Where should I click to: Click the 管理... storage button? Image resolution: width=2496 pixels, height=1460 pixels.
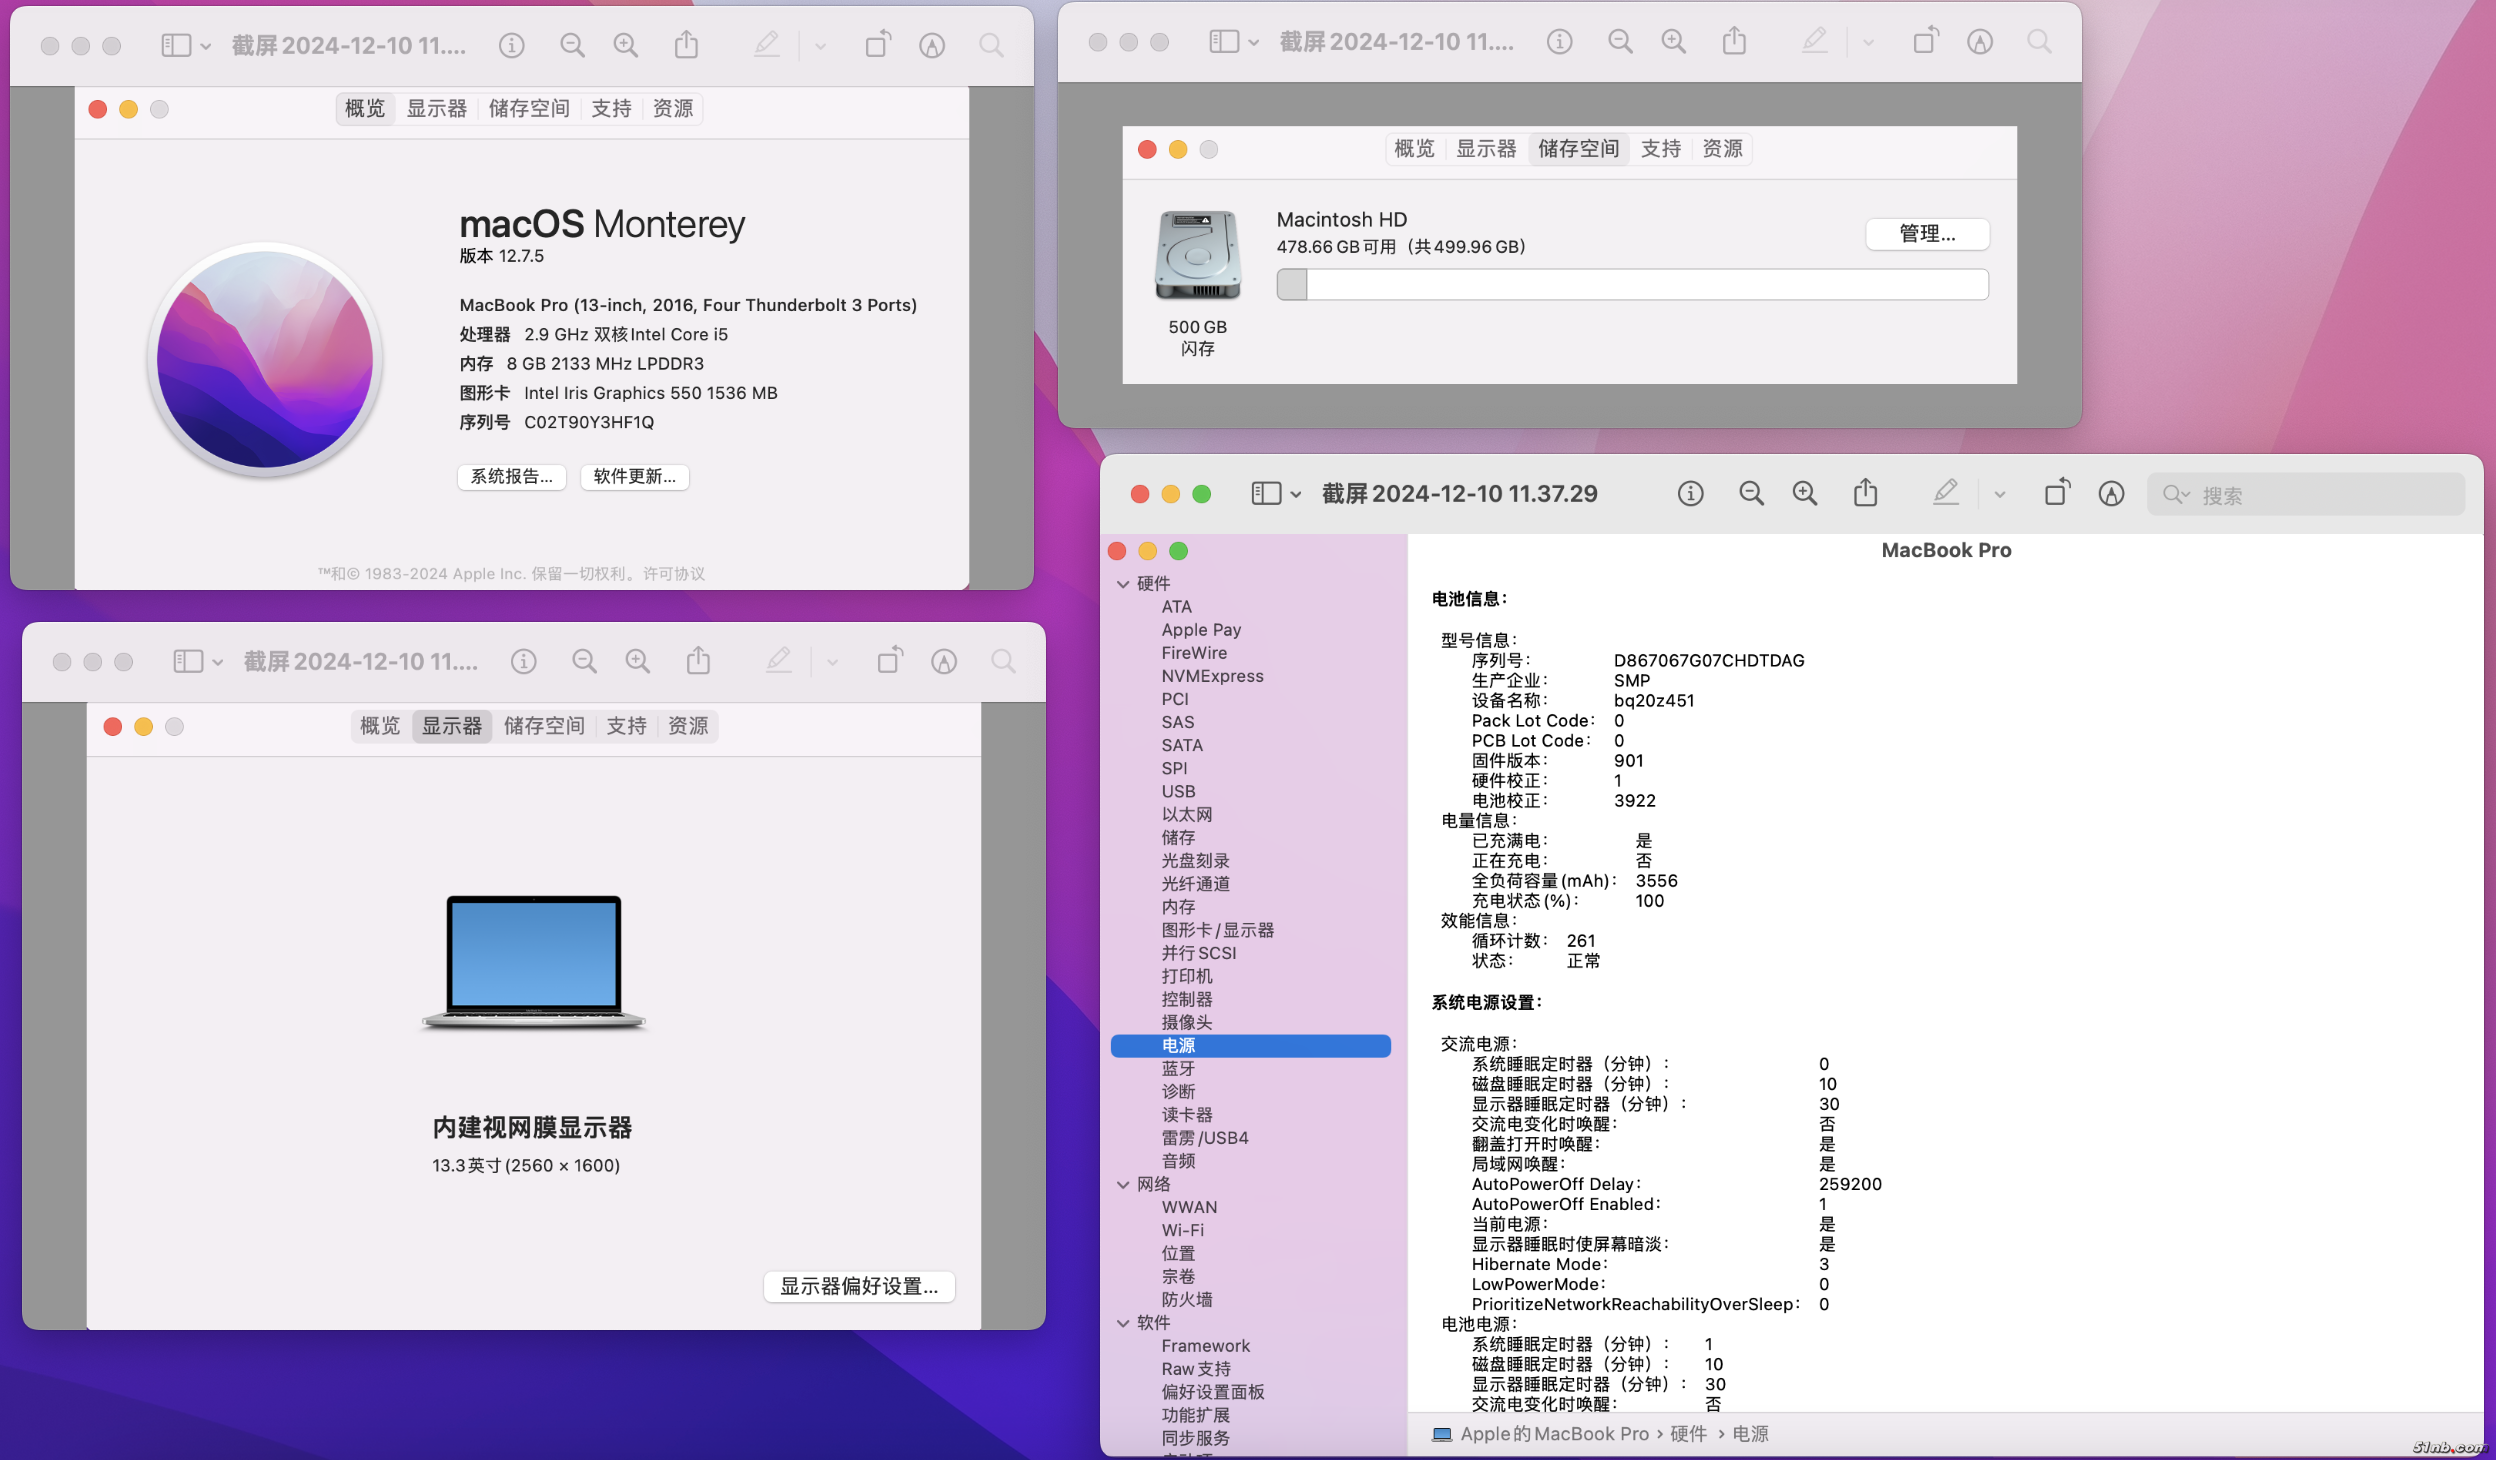(1927, 234)
